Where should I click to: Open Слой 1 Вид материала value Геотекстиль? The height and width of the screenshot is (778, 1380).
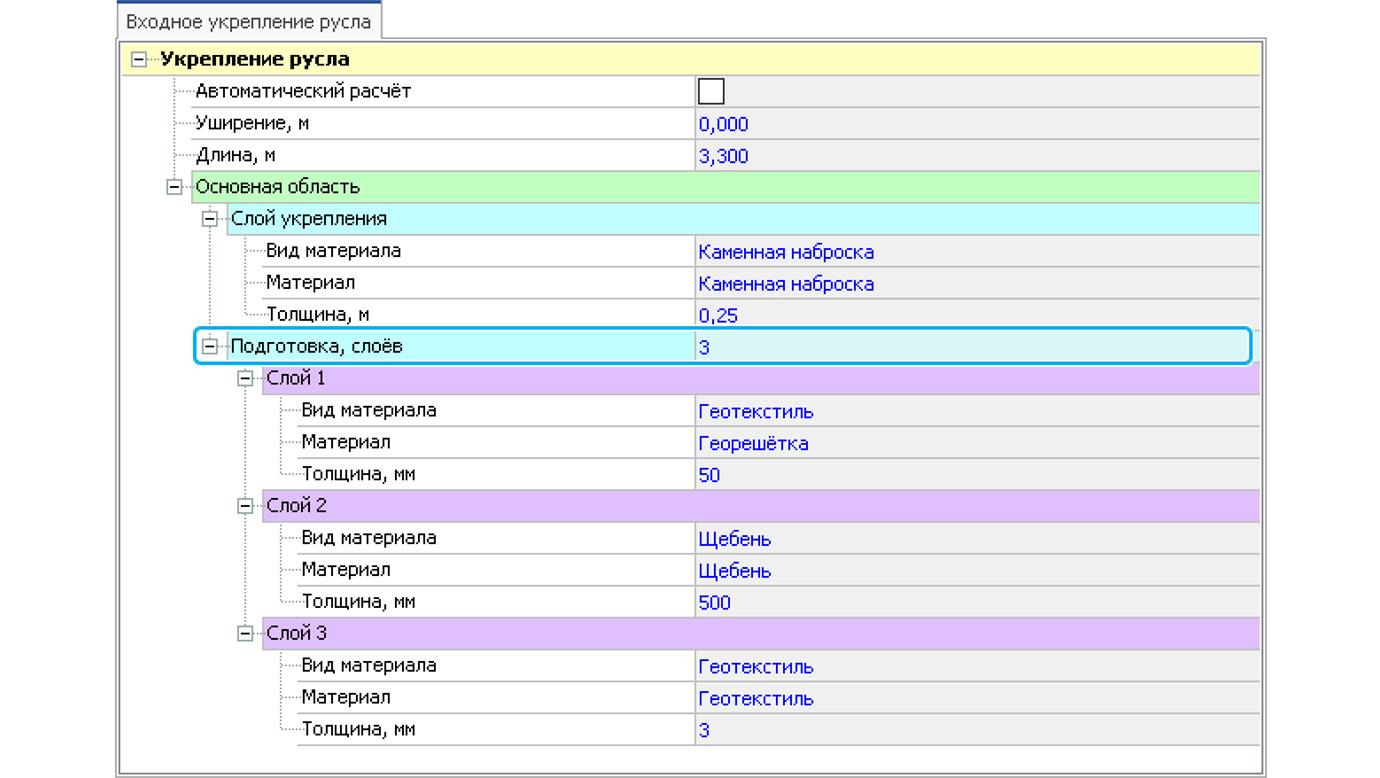[x=977, y=411]
